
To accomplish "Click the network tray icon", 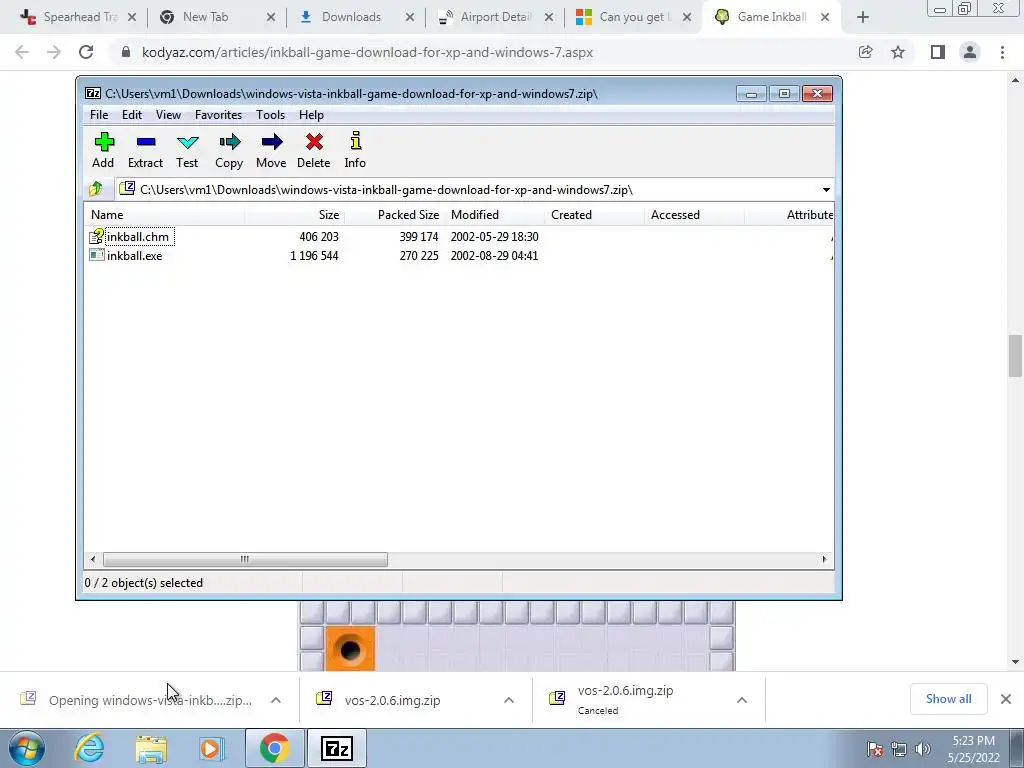I will [x=899, y=749].
